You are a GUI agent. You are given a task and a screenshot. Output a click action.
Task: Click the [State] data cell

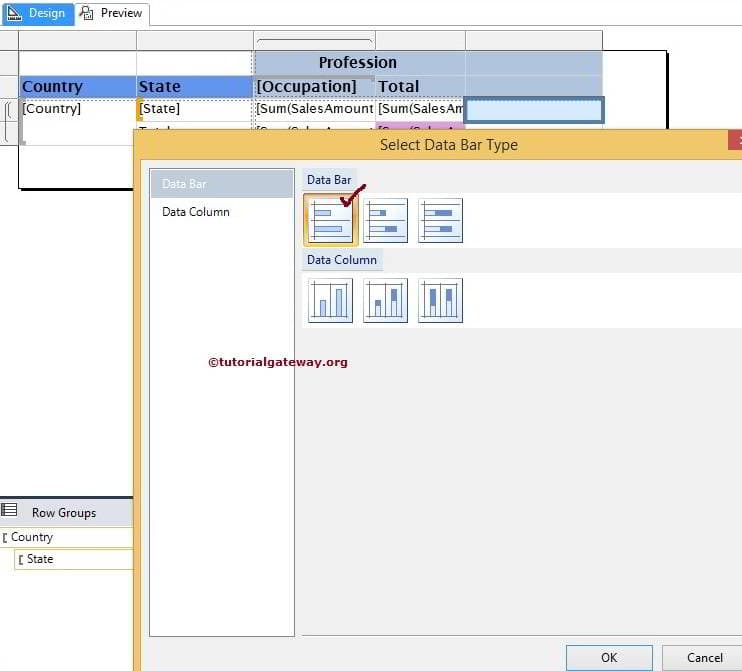coord(194,109)
